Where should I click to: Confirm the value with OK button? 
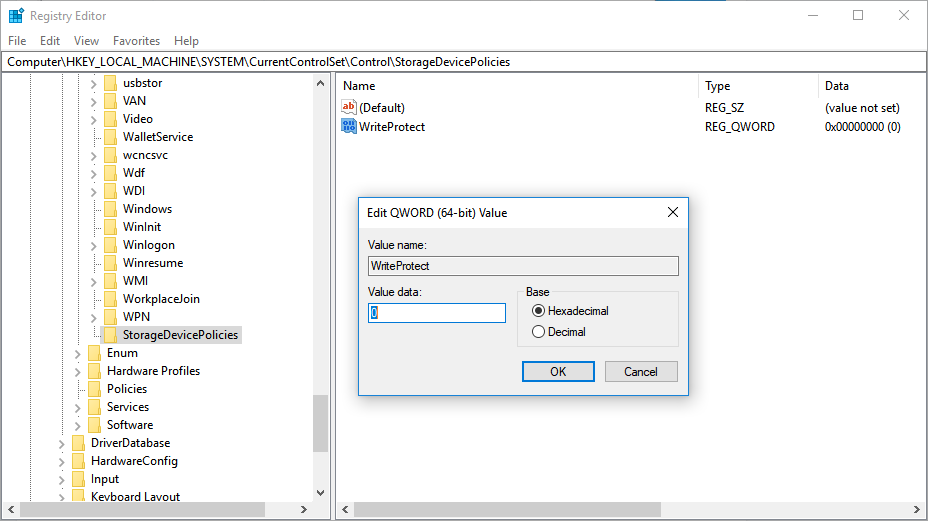pyautogui.click(x=558, y=372)
